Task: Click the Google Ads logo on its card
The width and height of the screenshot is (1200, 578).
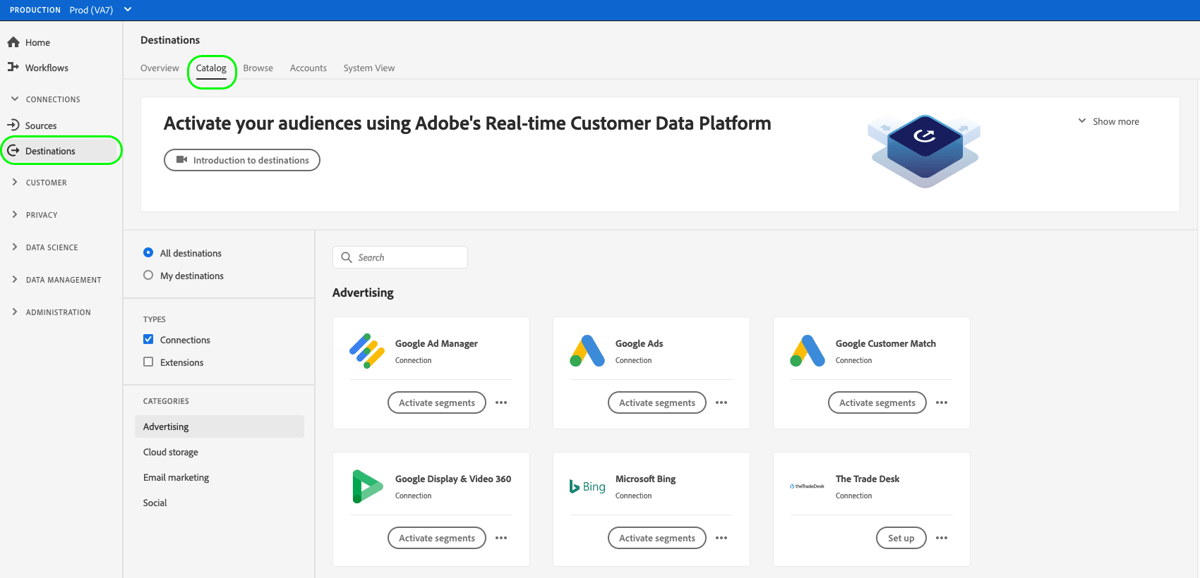Action: [x=586, y=349]
